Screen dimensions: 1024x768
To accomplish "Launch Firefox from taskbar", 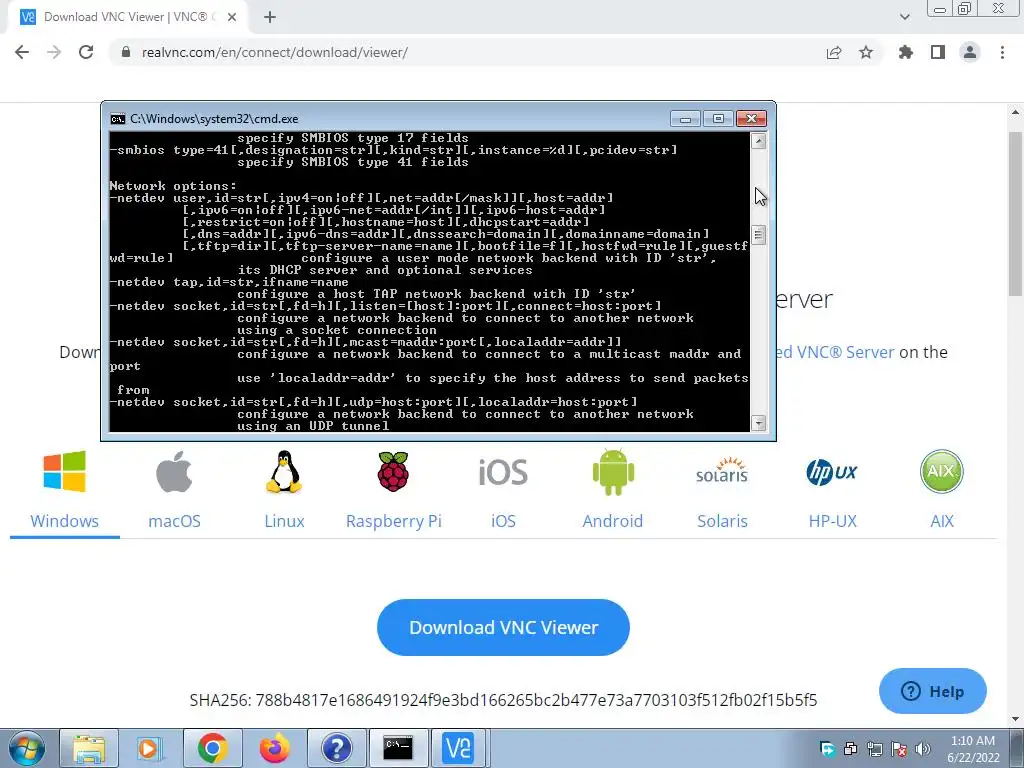I will 274,748.
